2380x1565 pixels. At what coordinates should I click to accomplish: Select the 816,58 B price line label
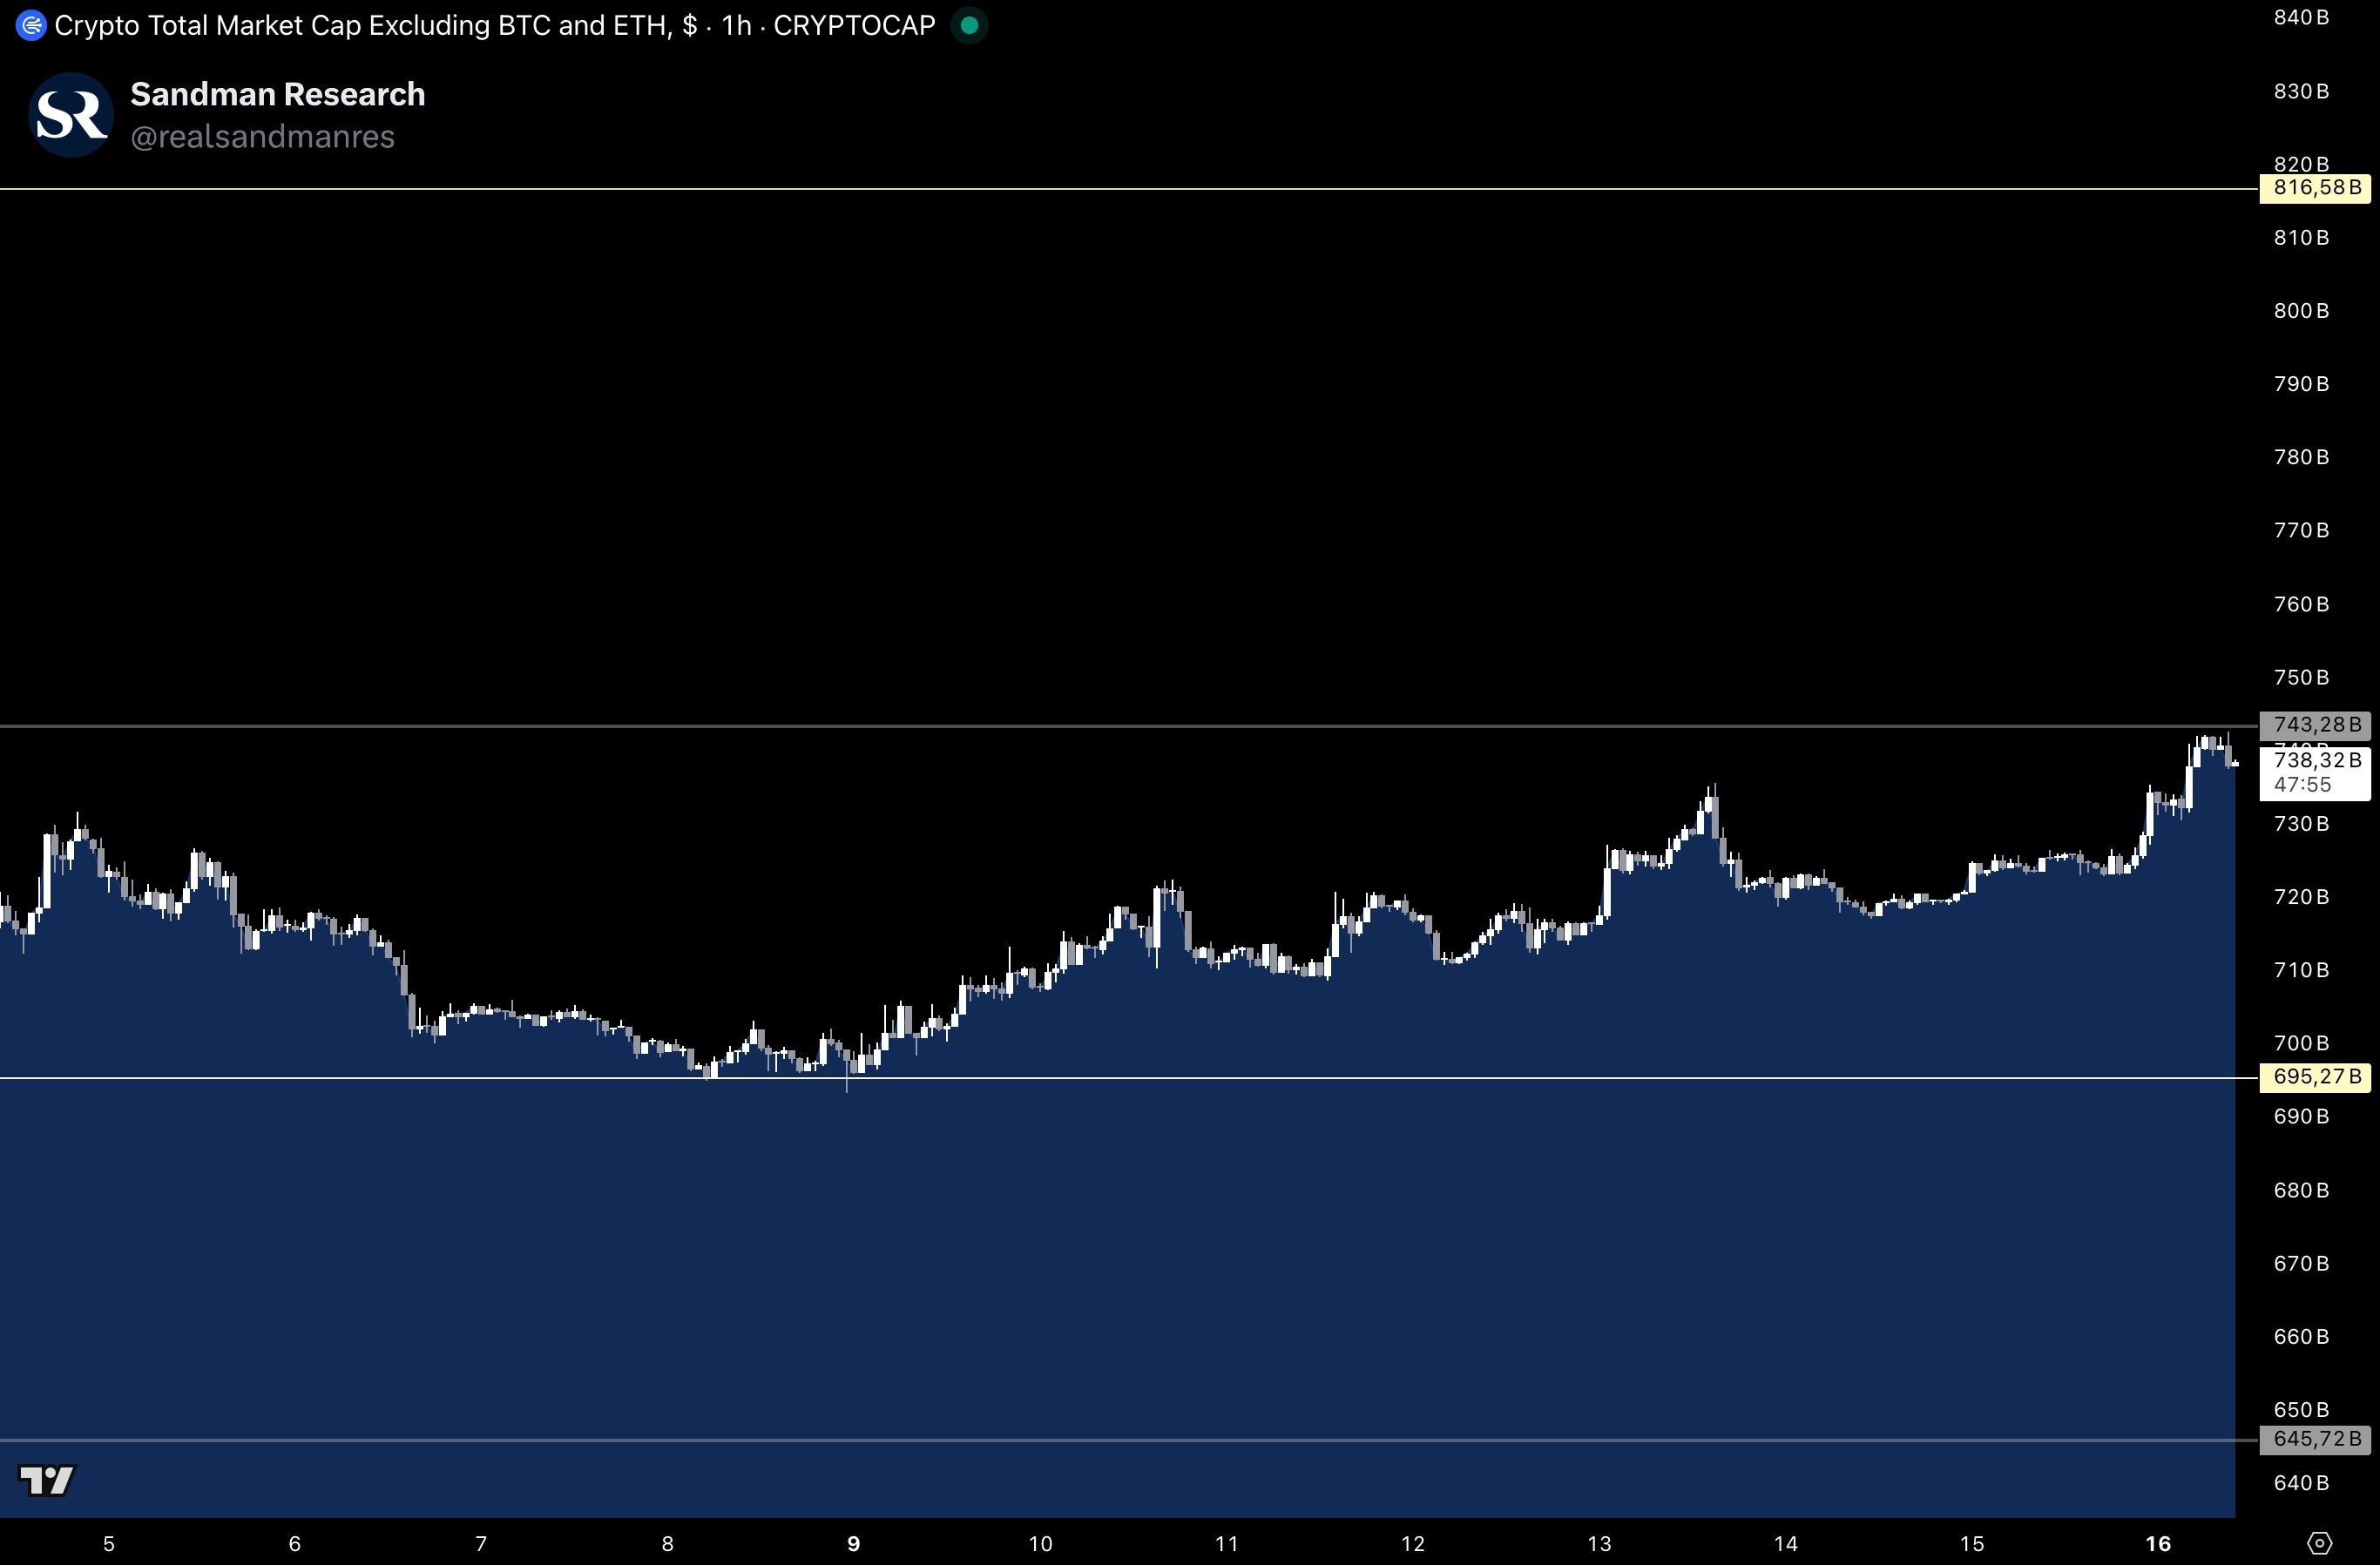[x=2315, y=188]
